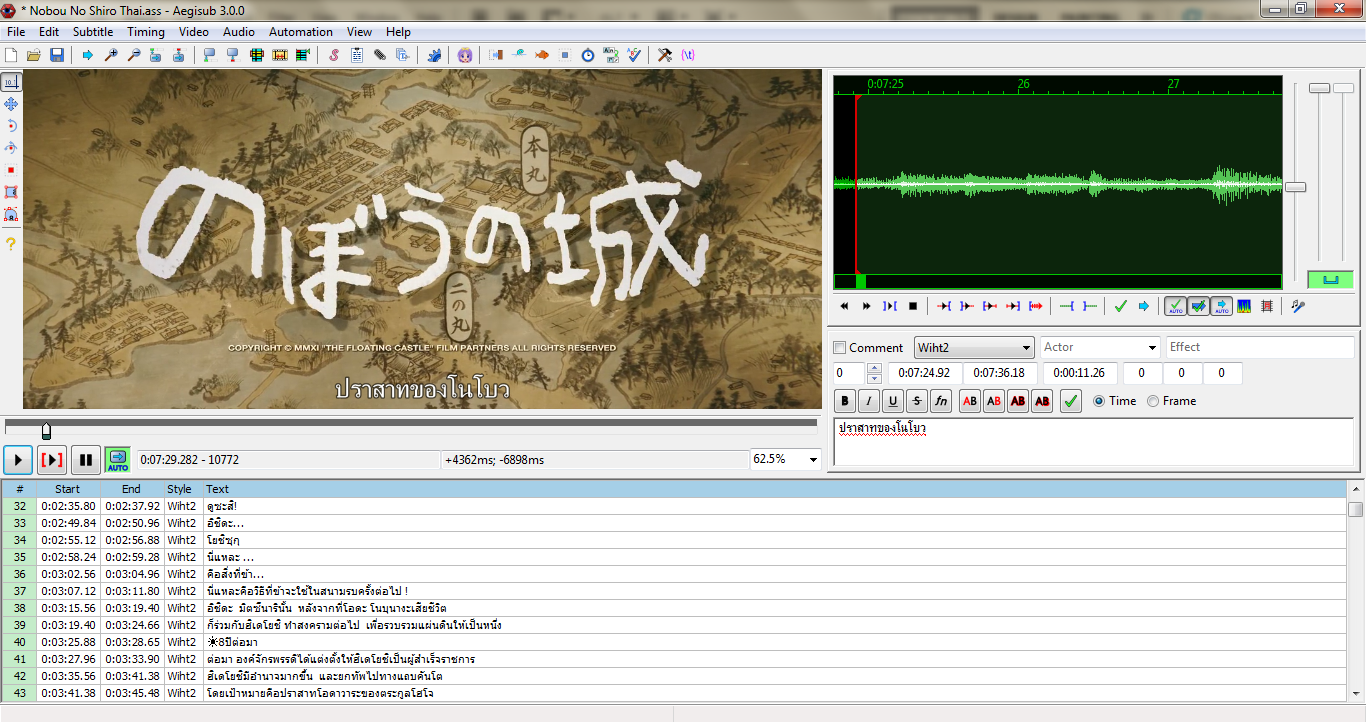Open the File menu
The height and width of the screenshot is (722, 1366).
[x=16, y=32]
